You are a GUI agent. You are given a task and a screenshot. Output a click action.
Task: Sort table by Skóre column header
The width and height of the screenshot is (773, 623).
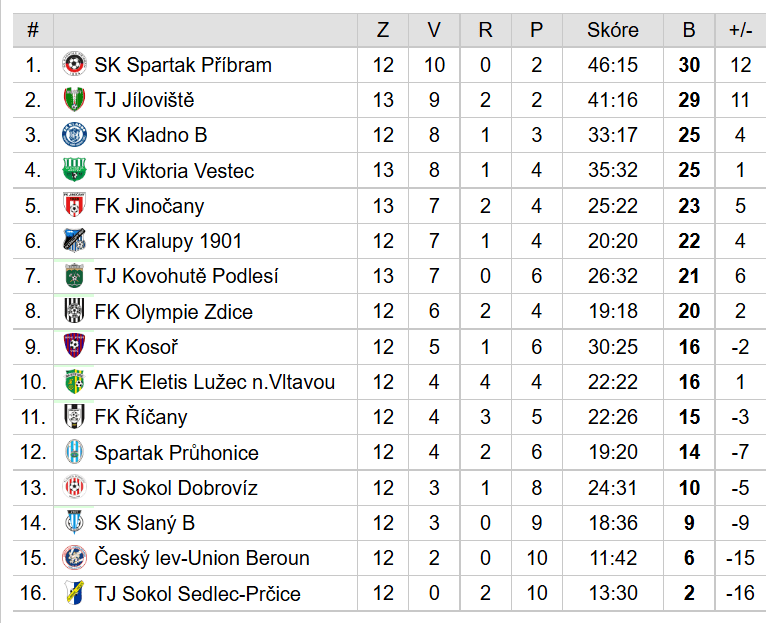pos(613,30)
